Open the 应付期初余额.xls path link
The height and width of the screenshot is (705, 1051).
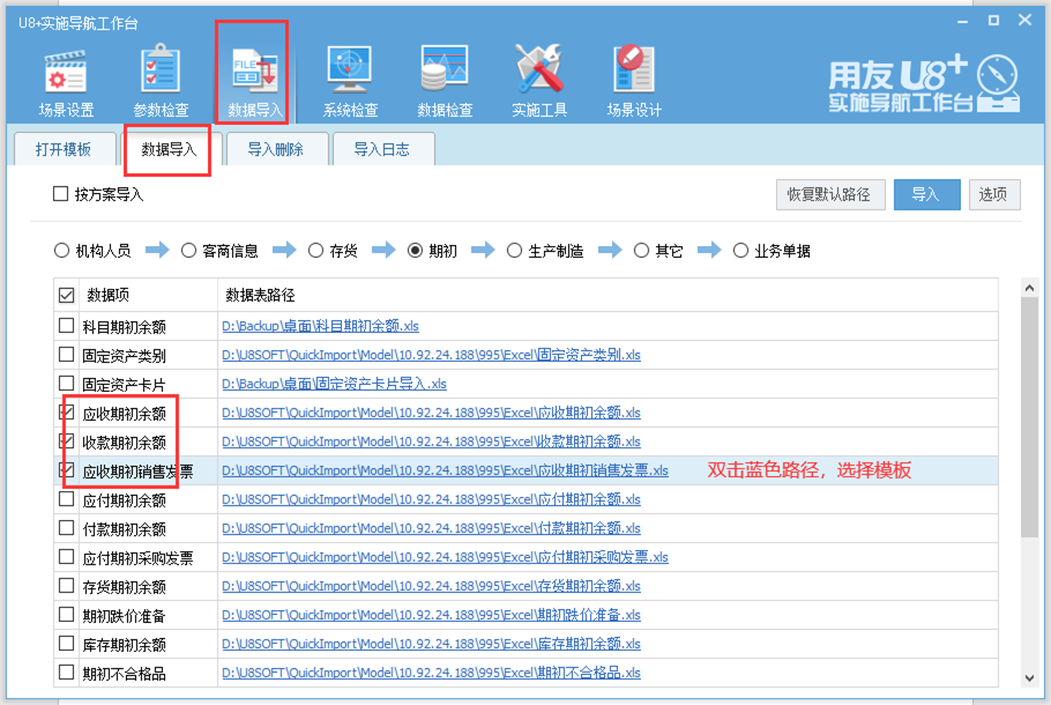point(431,499)
